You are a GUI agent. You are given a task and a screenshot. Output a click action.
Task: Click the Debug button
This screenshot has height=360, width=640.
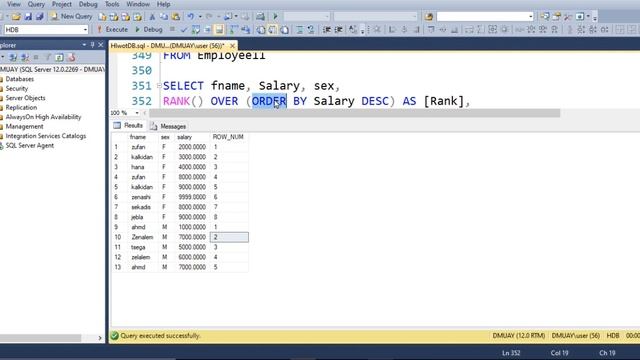click(x=149, y=30)
